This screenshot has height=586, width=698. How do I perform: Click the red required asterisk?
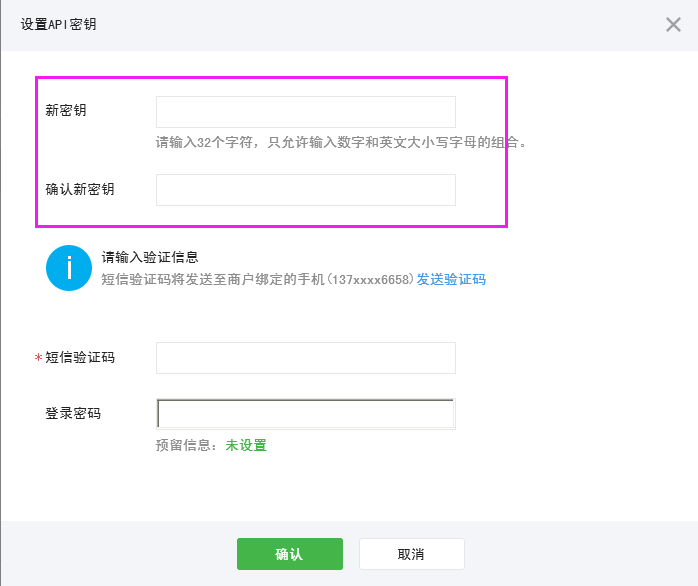[x=39, y=359]
